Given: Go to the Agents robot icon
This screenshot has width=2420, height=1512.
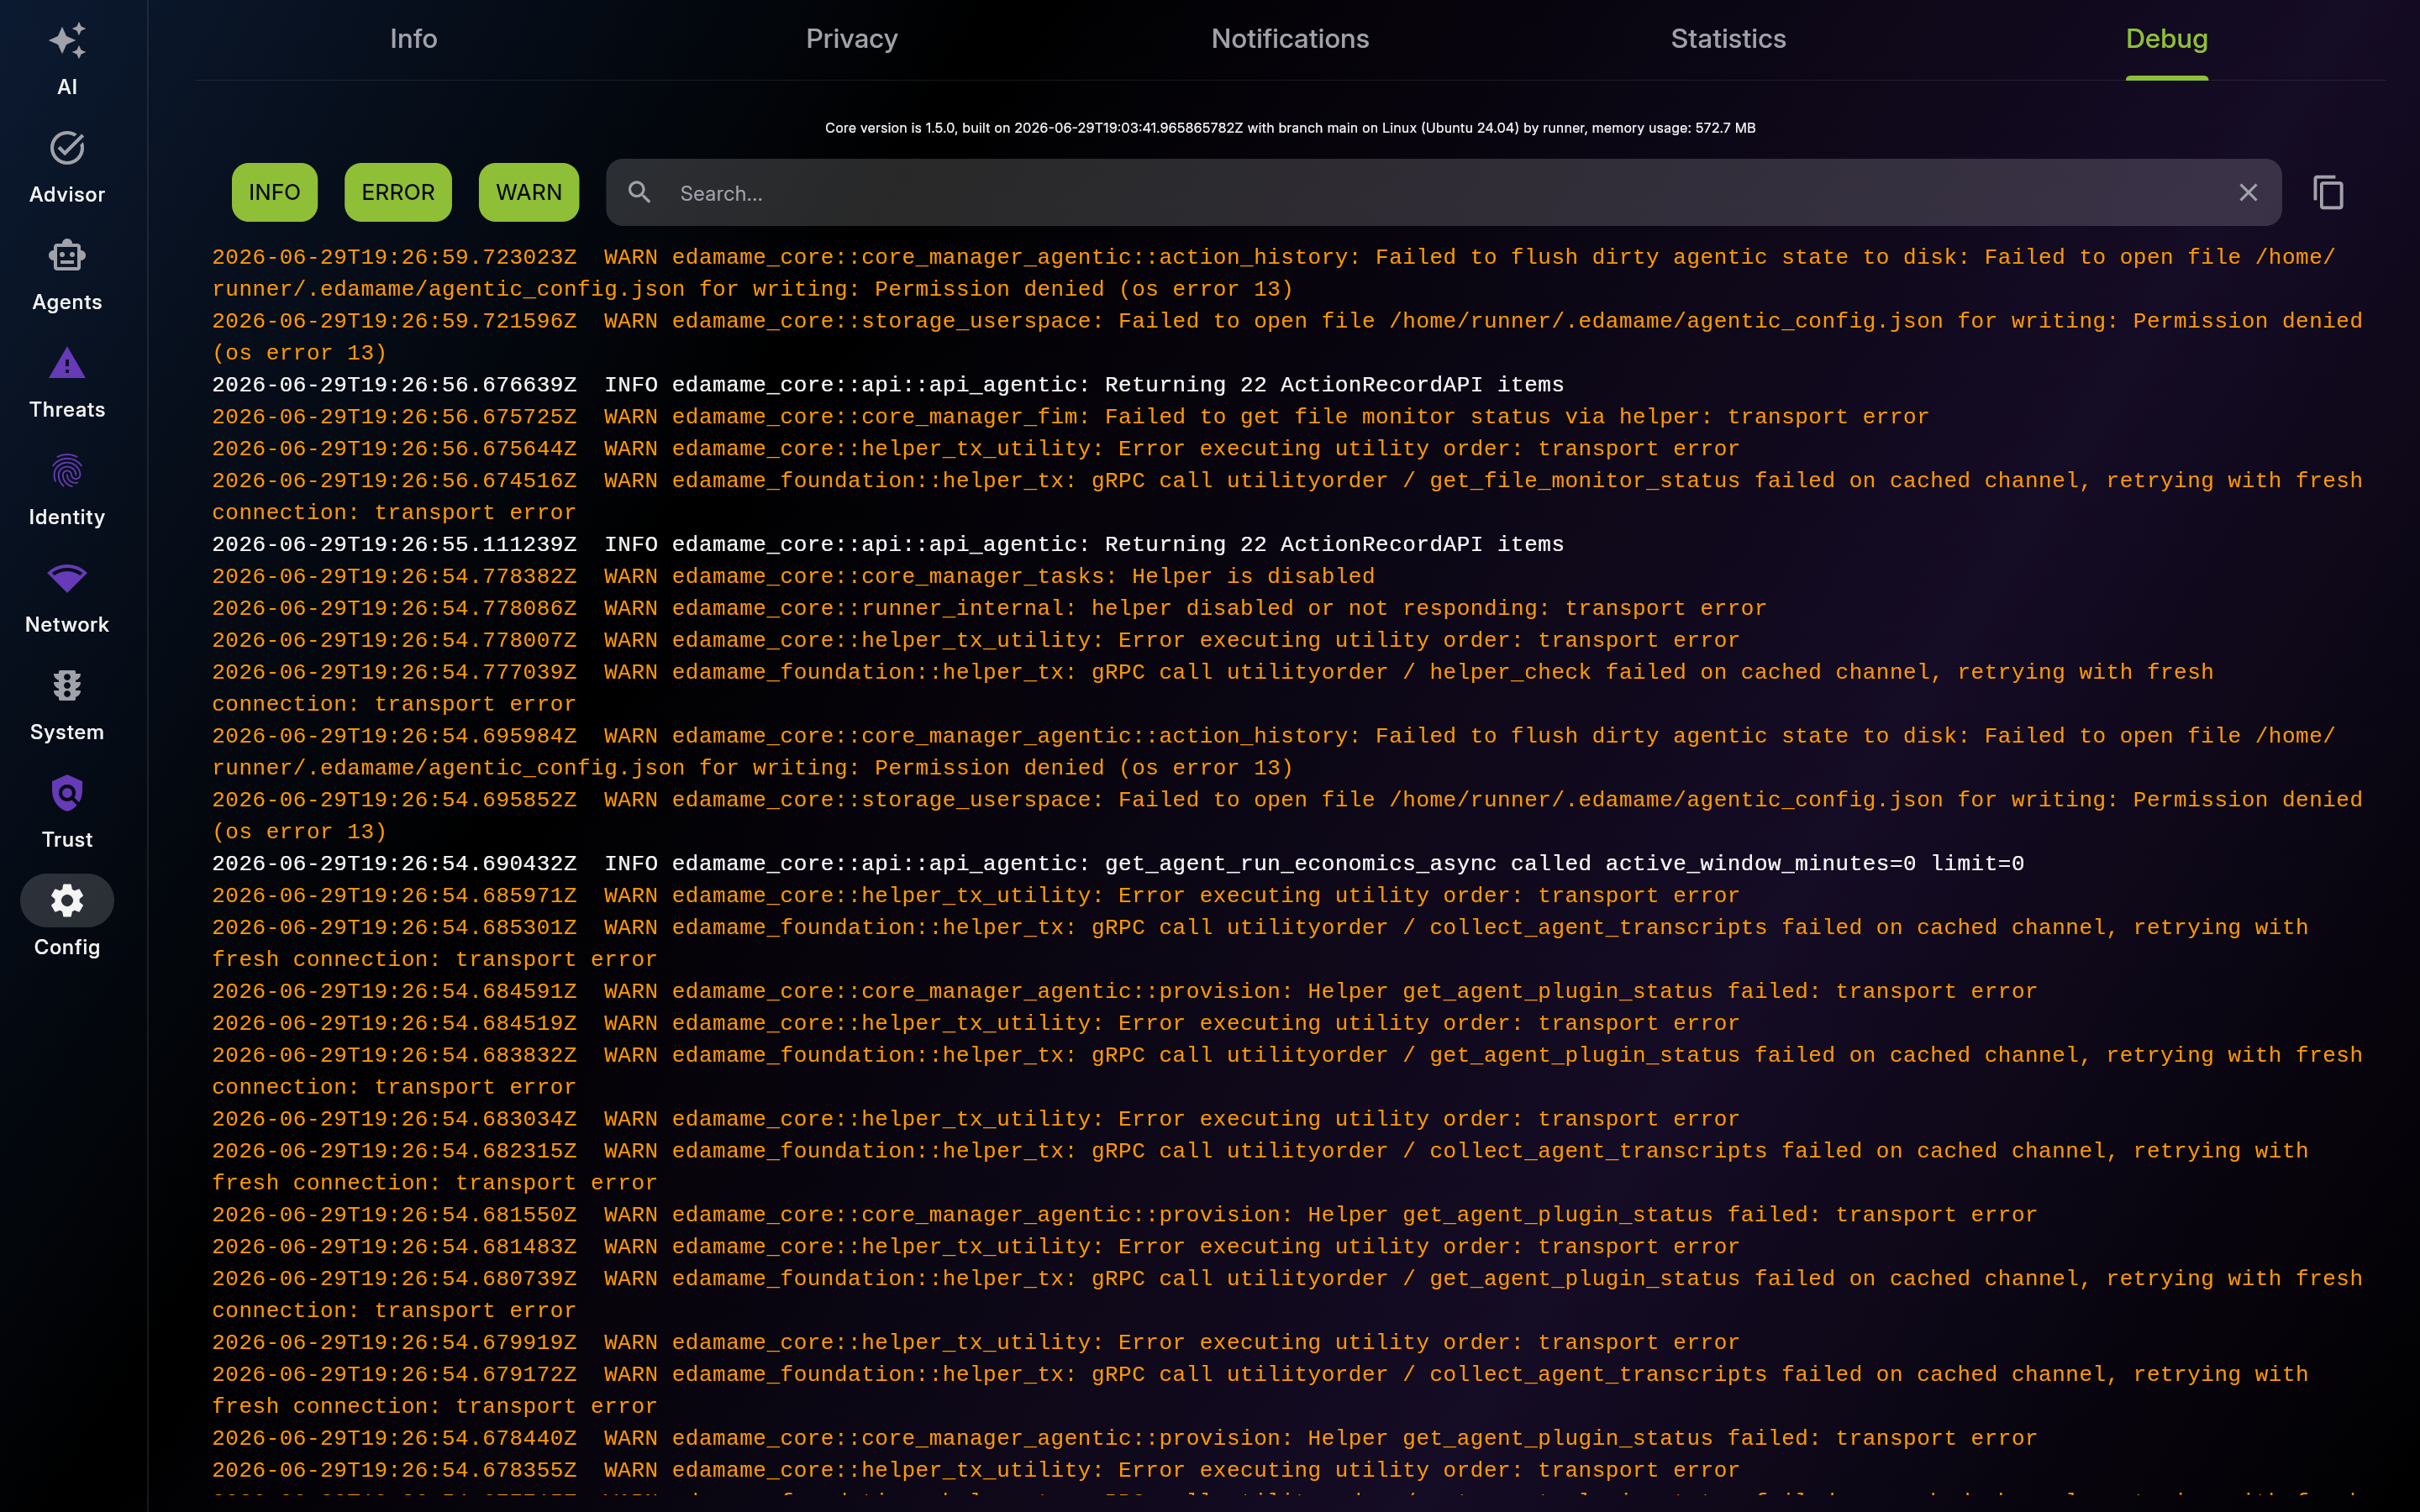Looking at the screenshot, I should [67, 256].
